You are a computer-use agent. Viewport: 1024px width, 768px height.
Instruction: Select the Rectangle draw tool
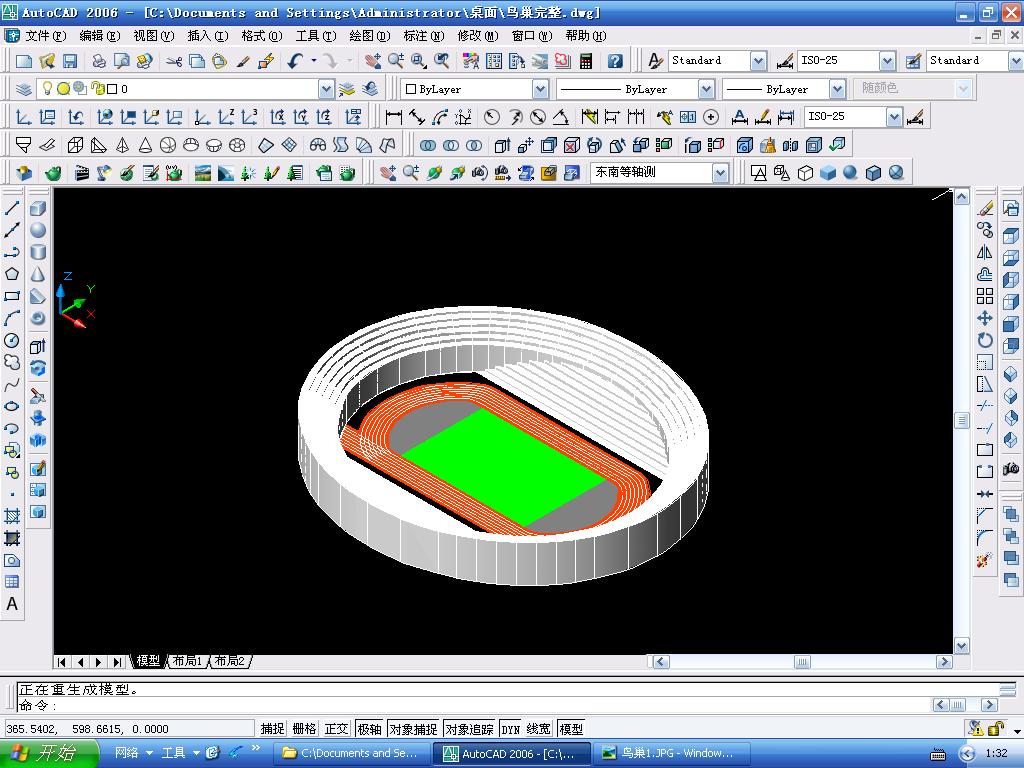tap(12, 296)
